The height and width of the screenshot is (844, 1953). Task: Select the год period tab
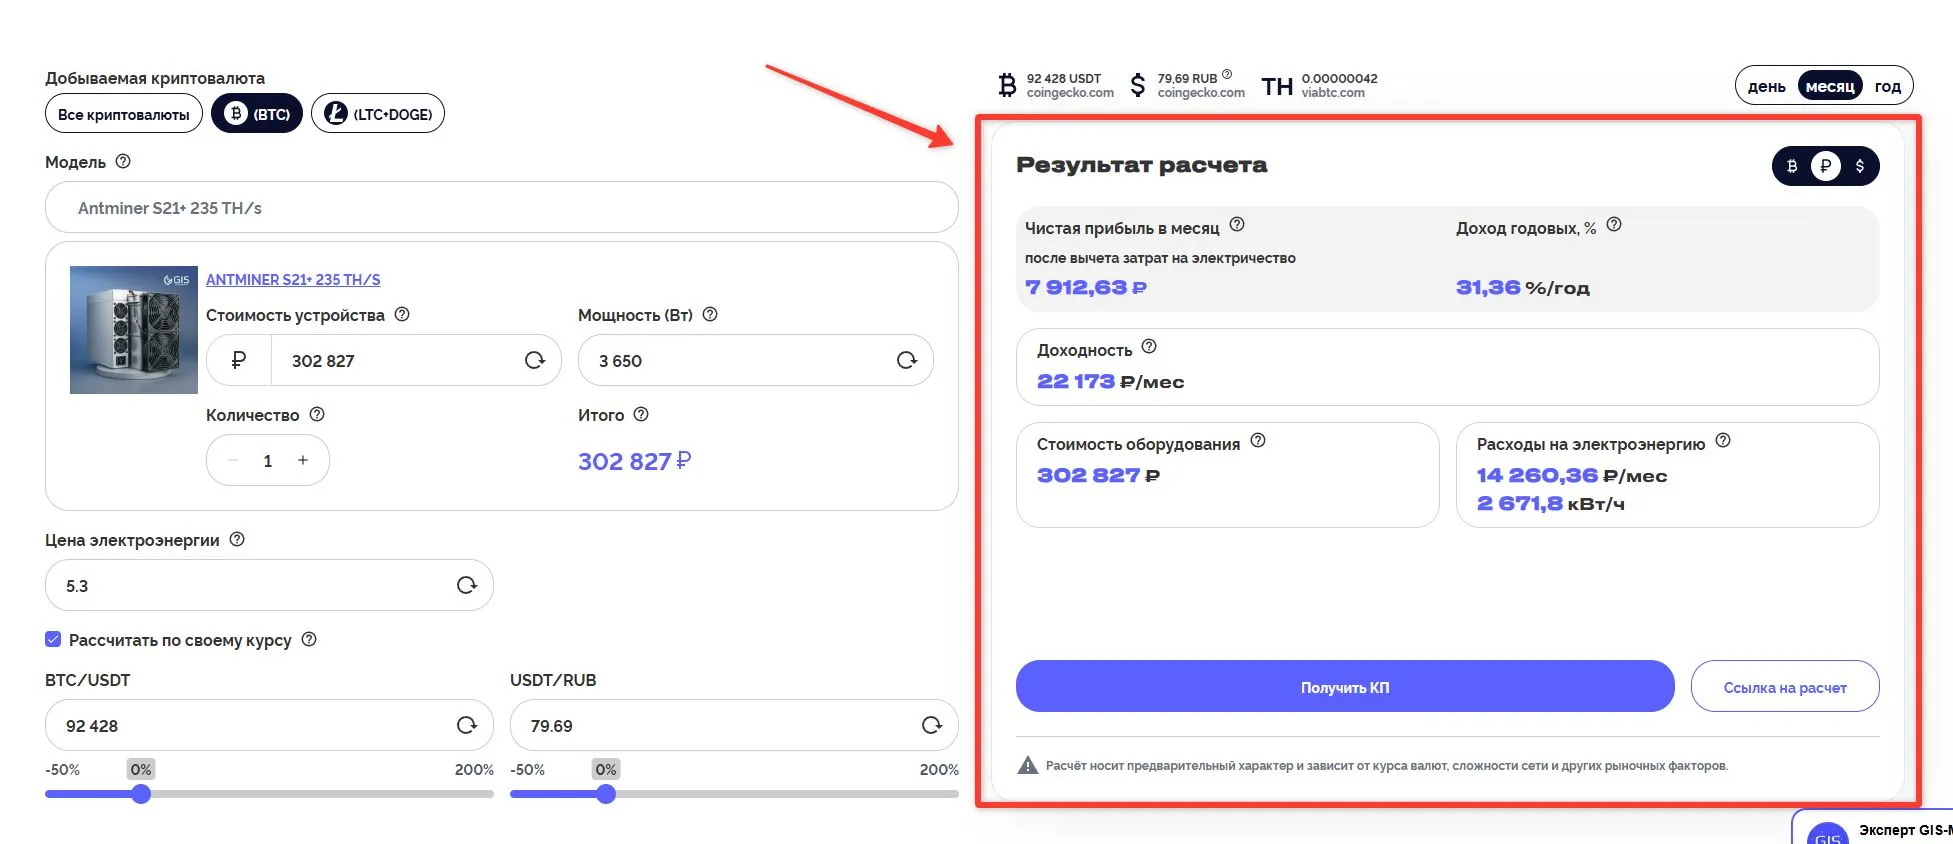coord(1888,87)
